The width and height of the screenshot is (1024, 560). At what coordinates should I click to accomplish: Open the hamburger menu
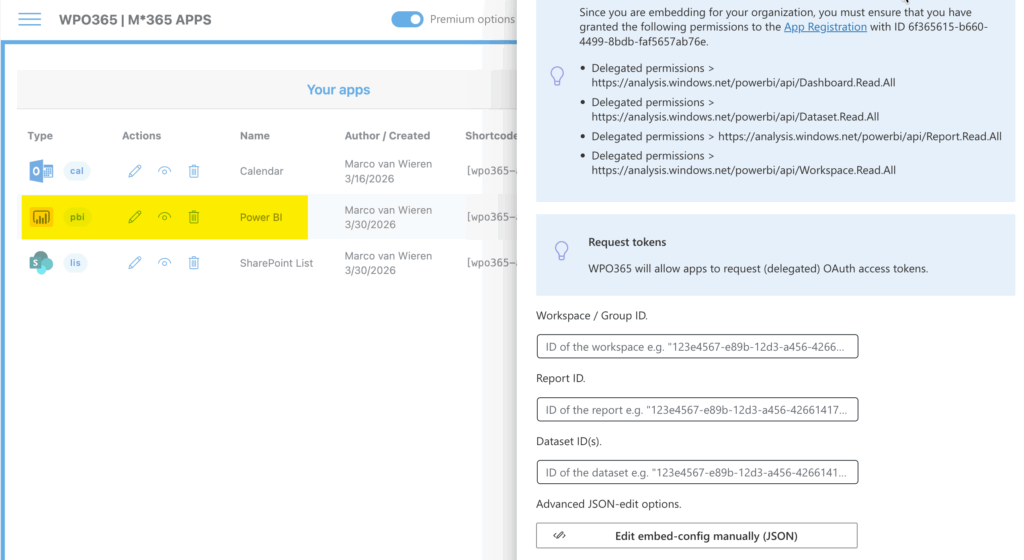(29, 20)
